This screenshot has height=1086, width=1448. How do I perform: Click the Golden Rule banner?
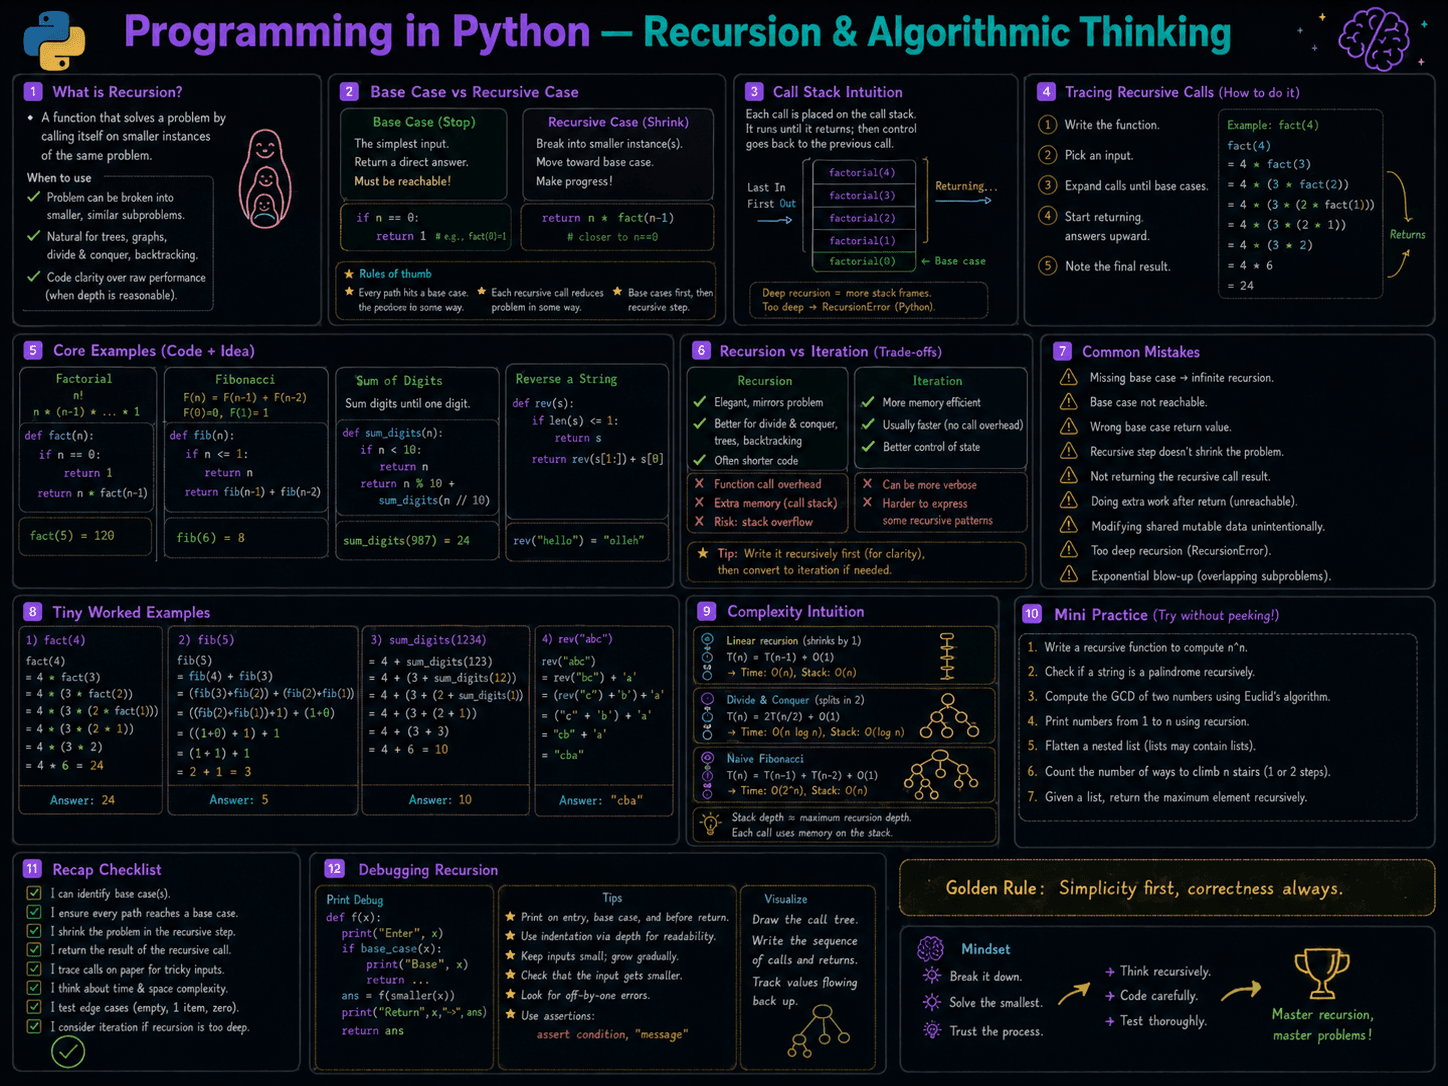[x=1165, y=888]
